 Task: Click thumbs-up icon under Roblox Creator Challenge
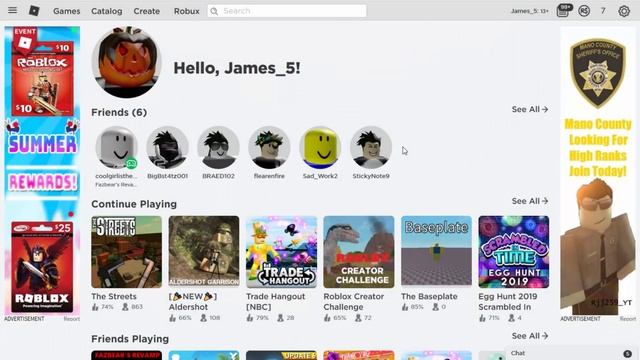click(327, 318)
